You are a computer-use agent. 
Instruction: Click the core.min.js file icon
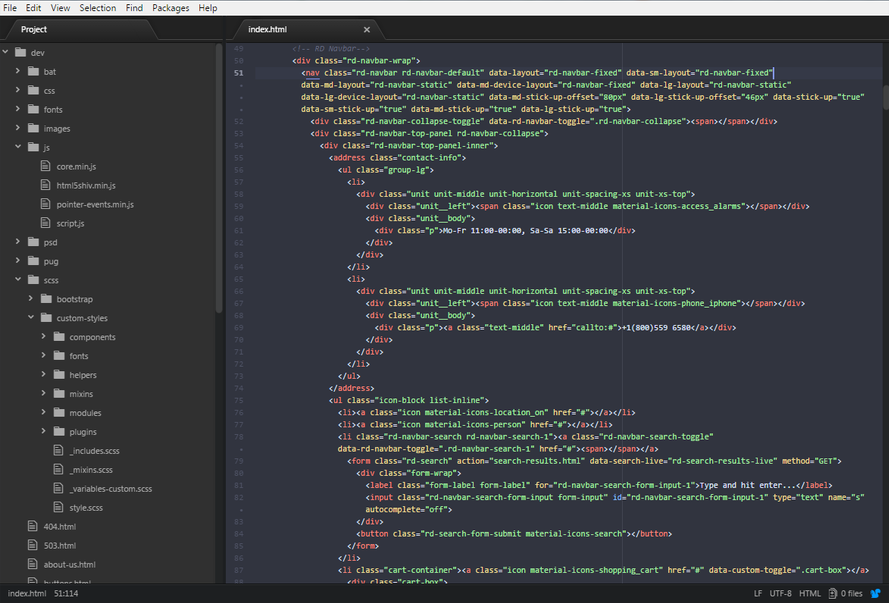(46, 166)
